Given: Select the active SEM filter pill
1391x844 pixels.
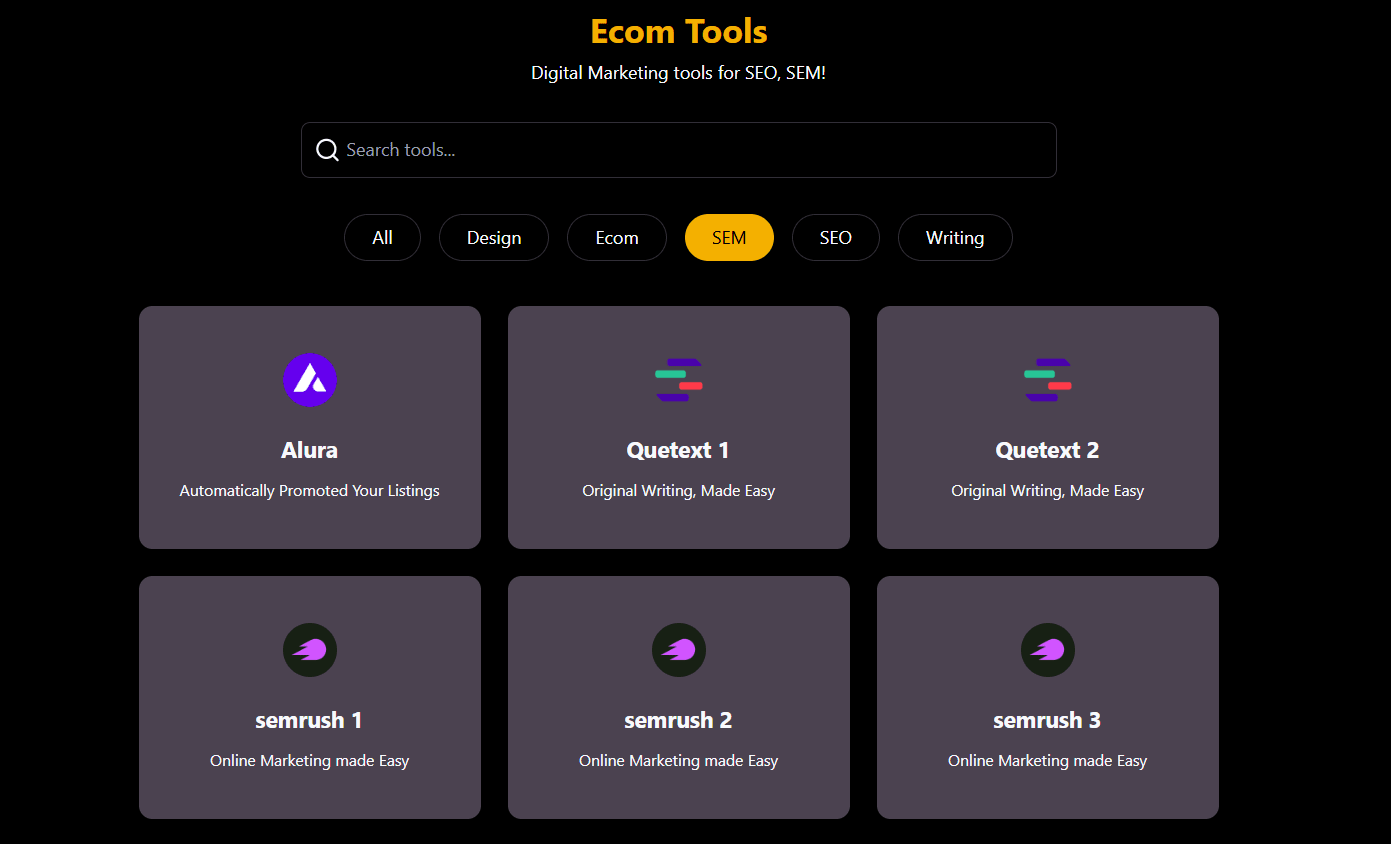Looking at the screenshot, I should click(729, 238).
